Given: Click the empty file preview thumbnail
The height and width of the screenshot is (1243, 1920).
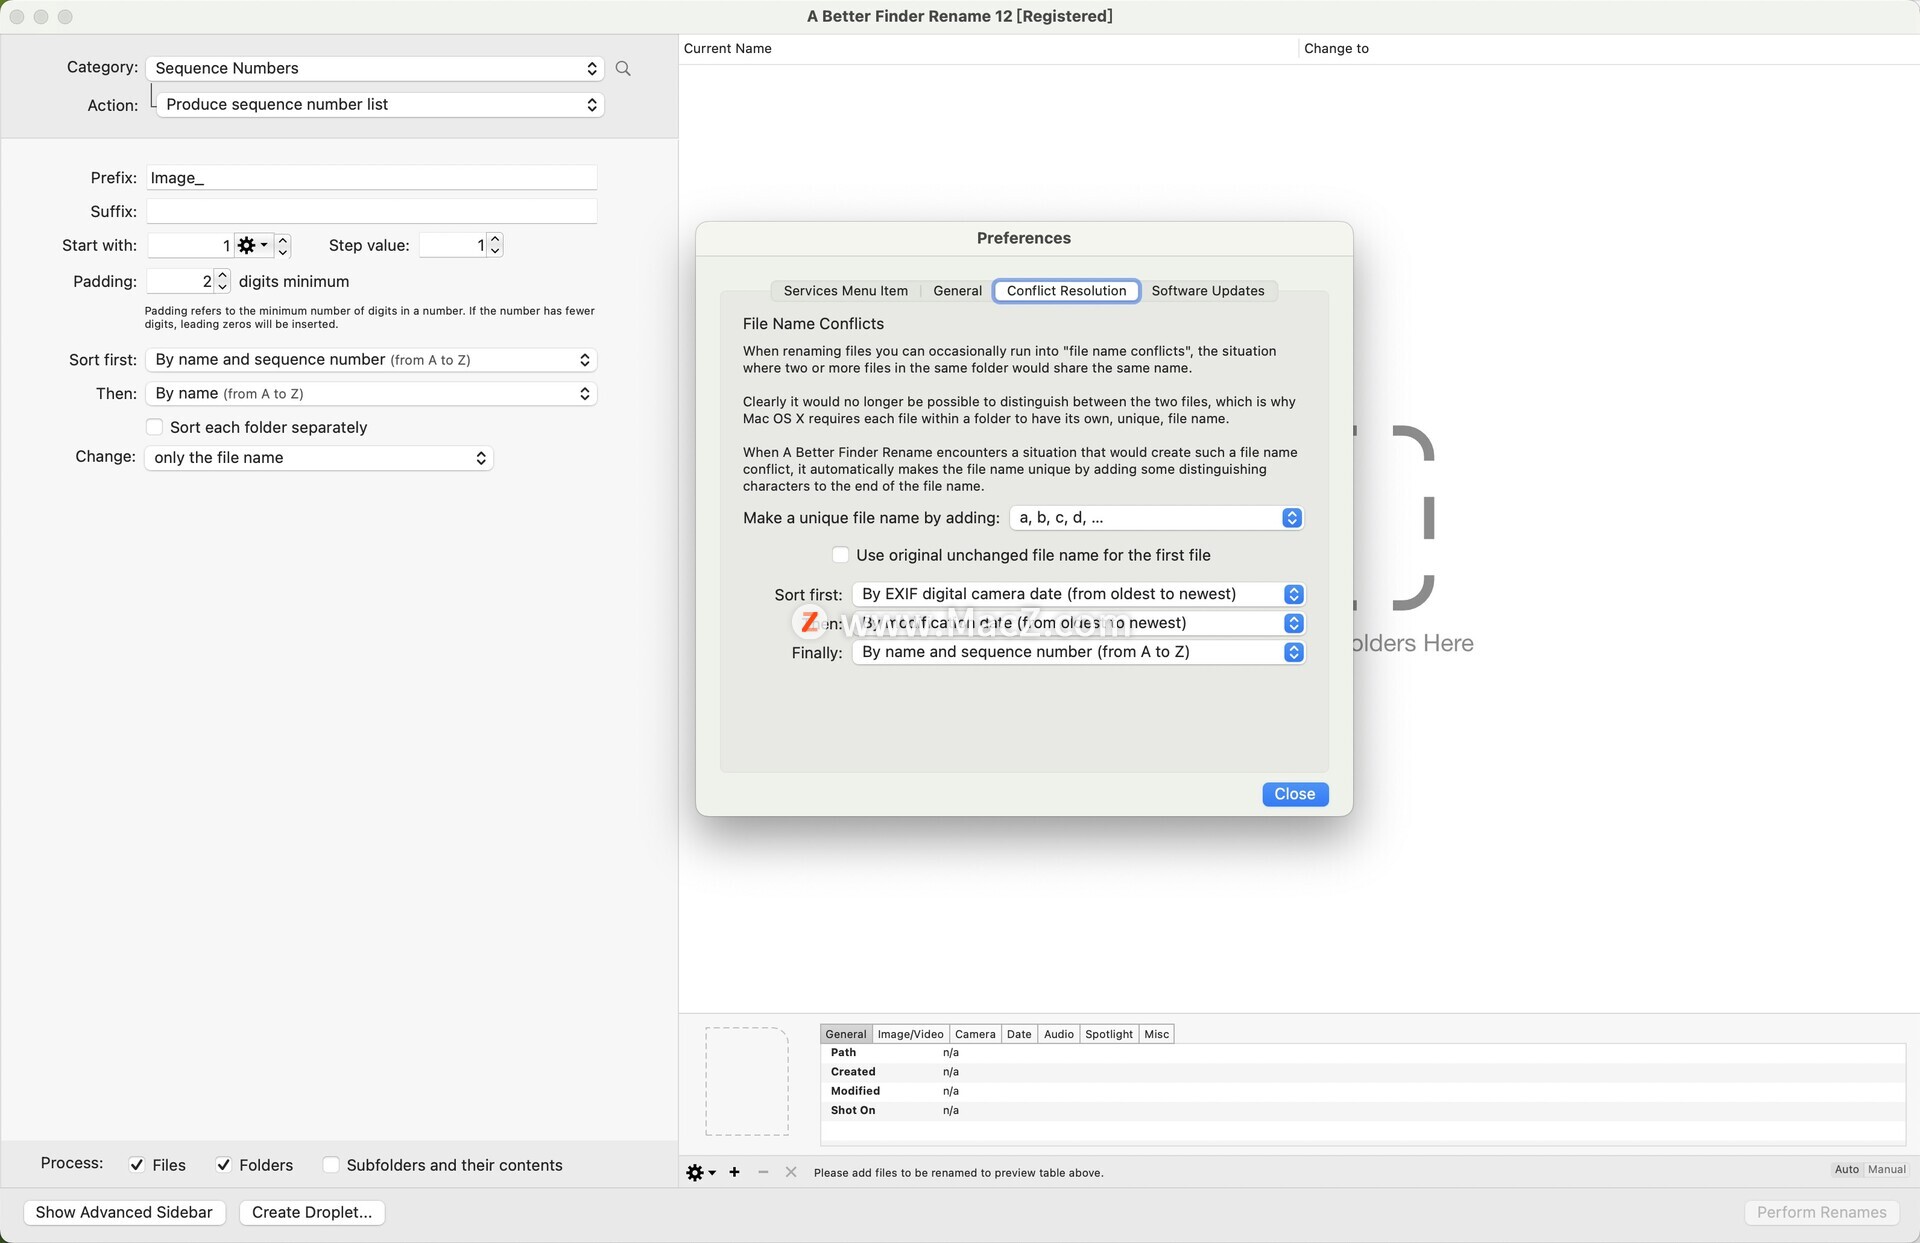Looking at the screenshot, I should point(747,1081).
